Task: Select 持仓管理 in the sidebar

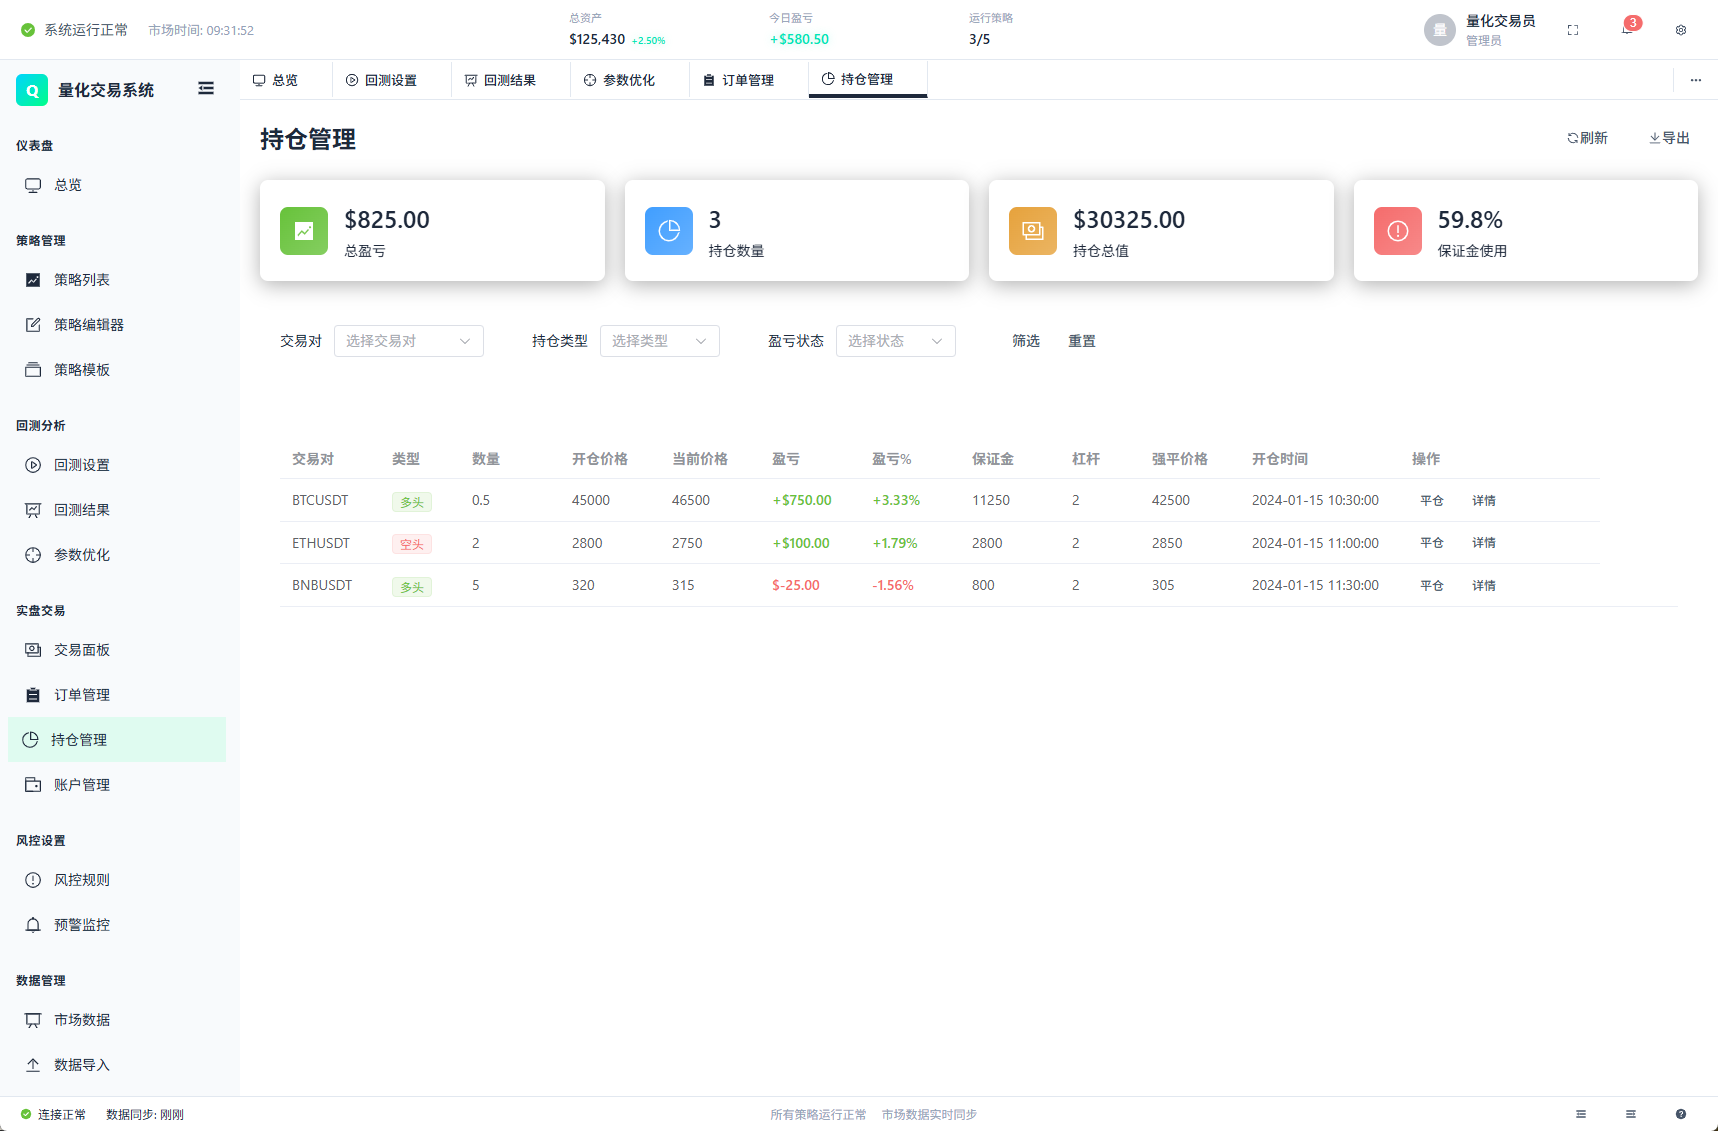Action: 117,740
